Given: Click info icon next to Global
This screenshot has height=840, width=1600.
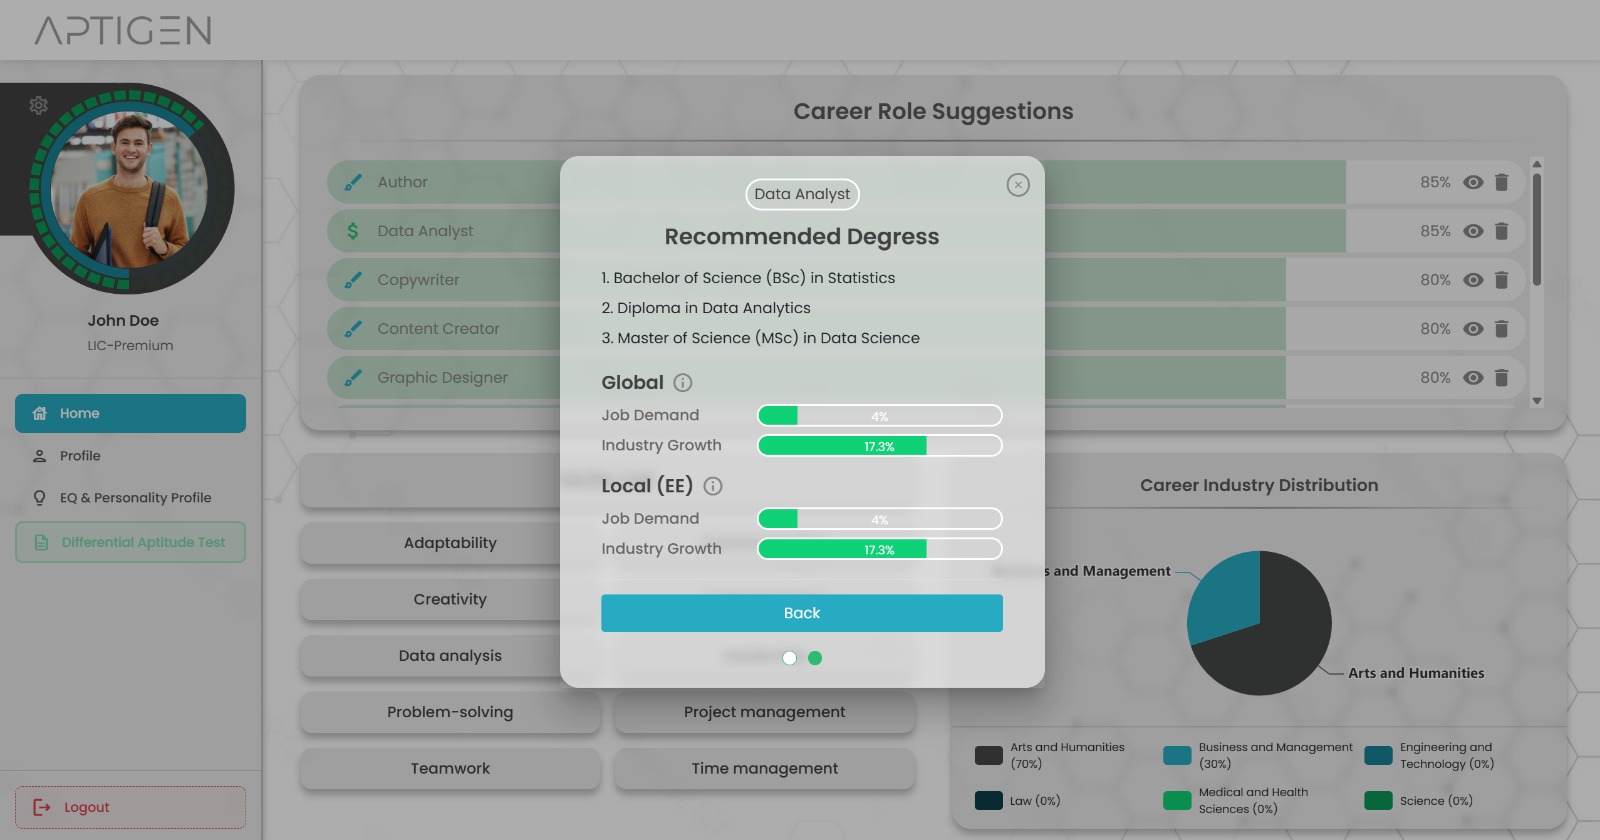Looking at the screenshot, I should click(683, 383).
